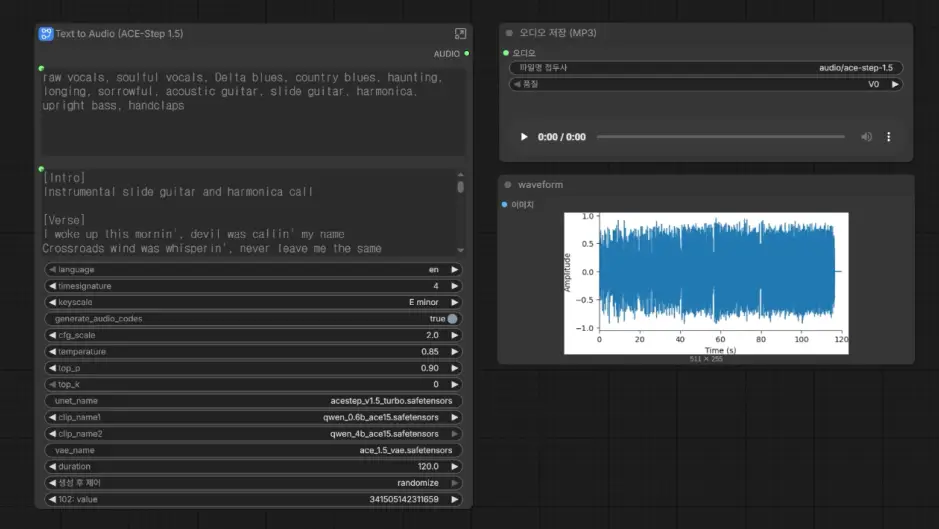The height and width of the screenshot is (529, 939).
Task: Collapse the MP3 save node dot
Action: [509, 33]
